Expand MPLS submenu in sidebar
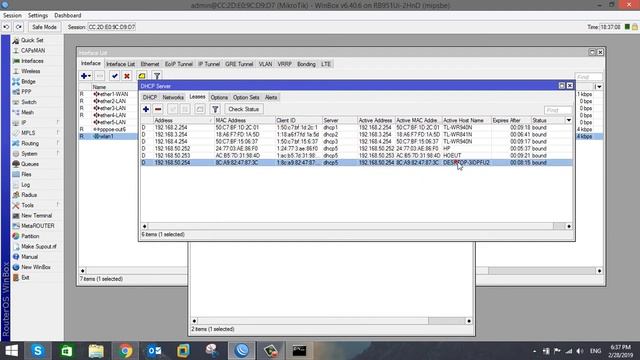Screen dimensions: 640x360 [58, 133]
